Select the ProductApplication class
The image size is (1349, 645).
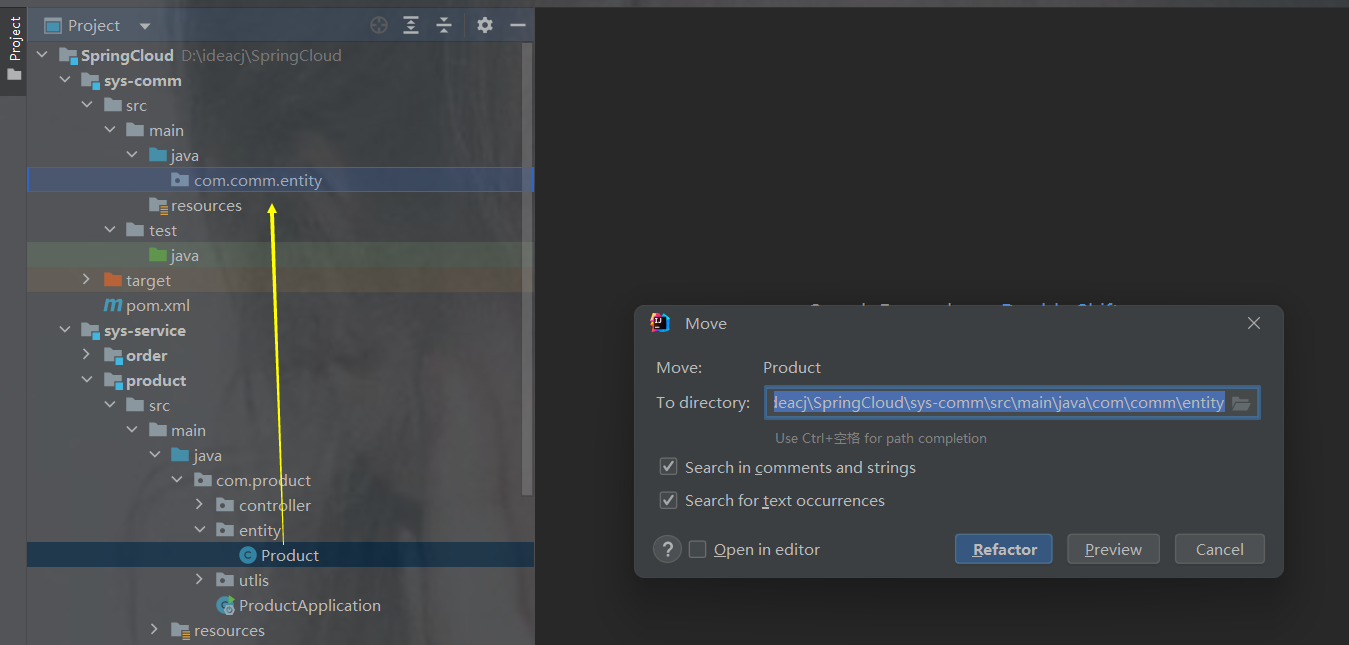pyautogui.click(x=310, y=606)
